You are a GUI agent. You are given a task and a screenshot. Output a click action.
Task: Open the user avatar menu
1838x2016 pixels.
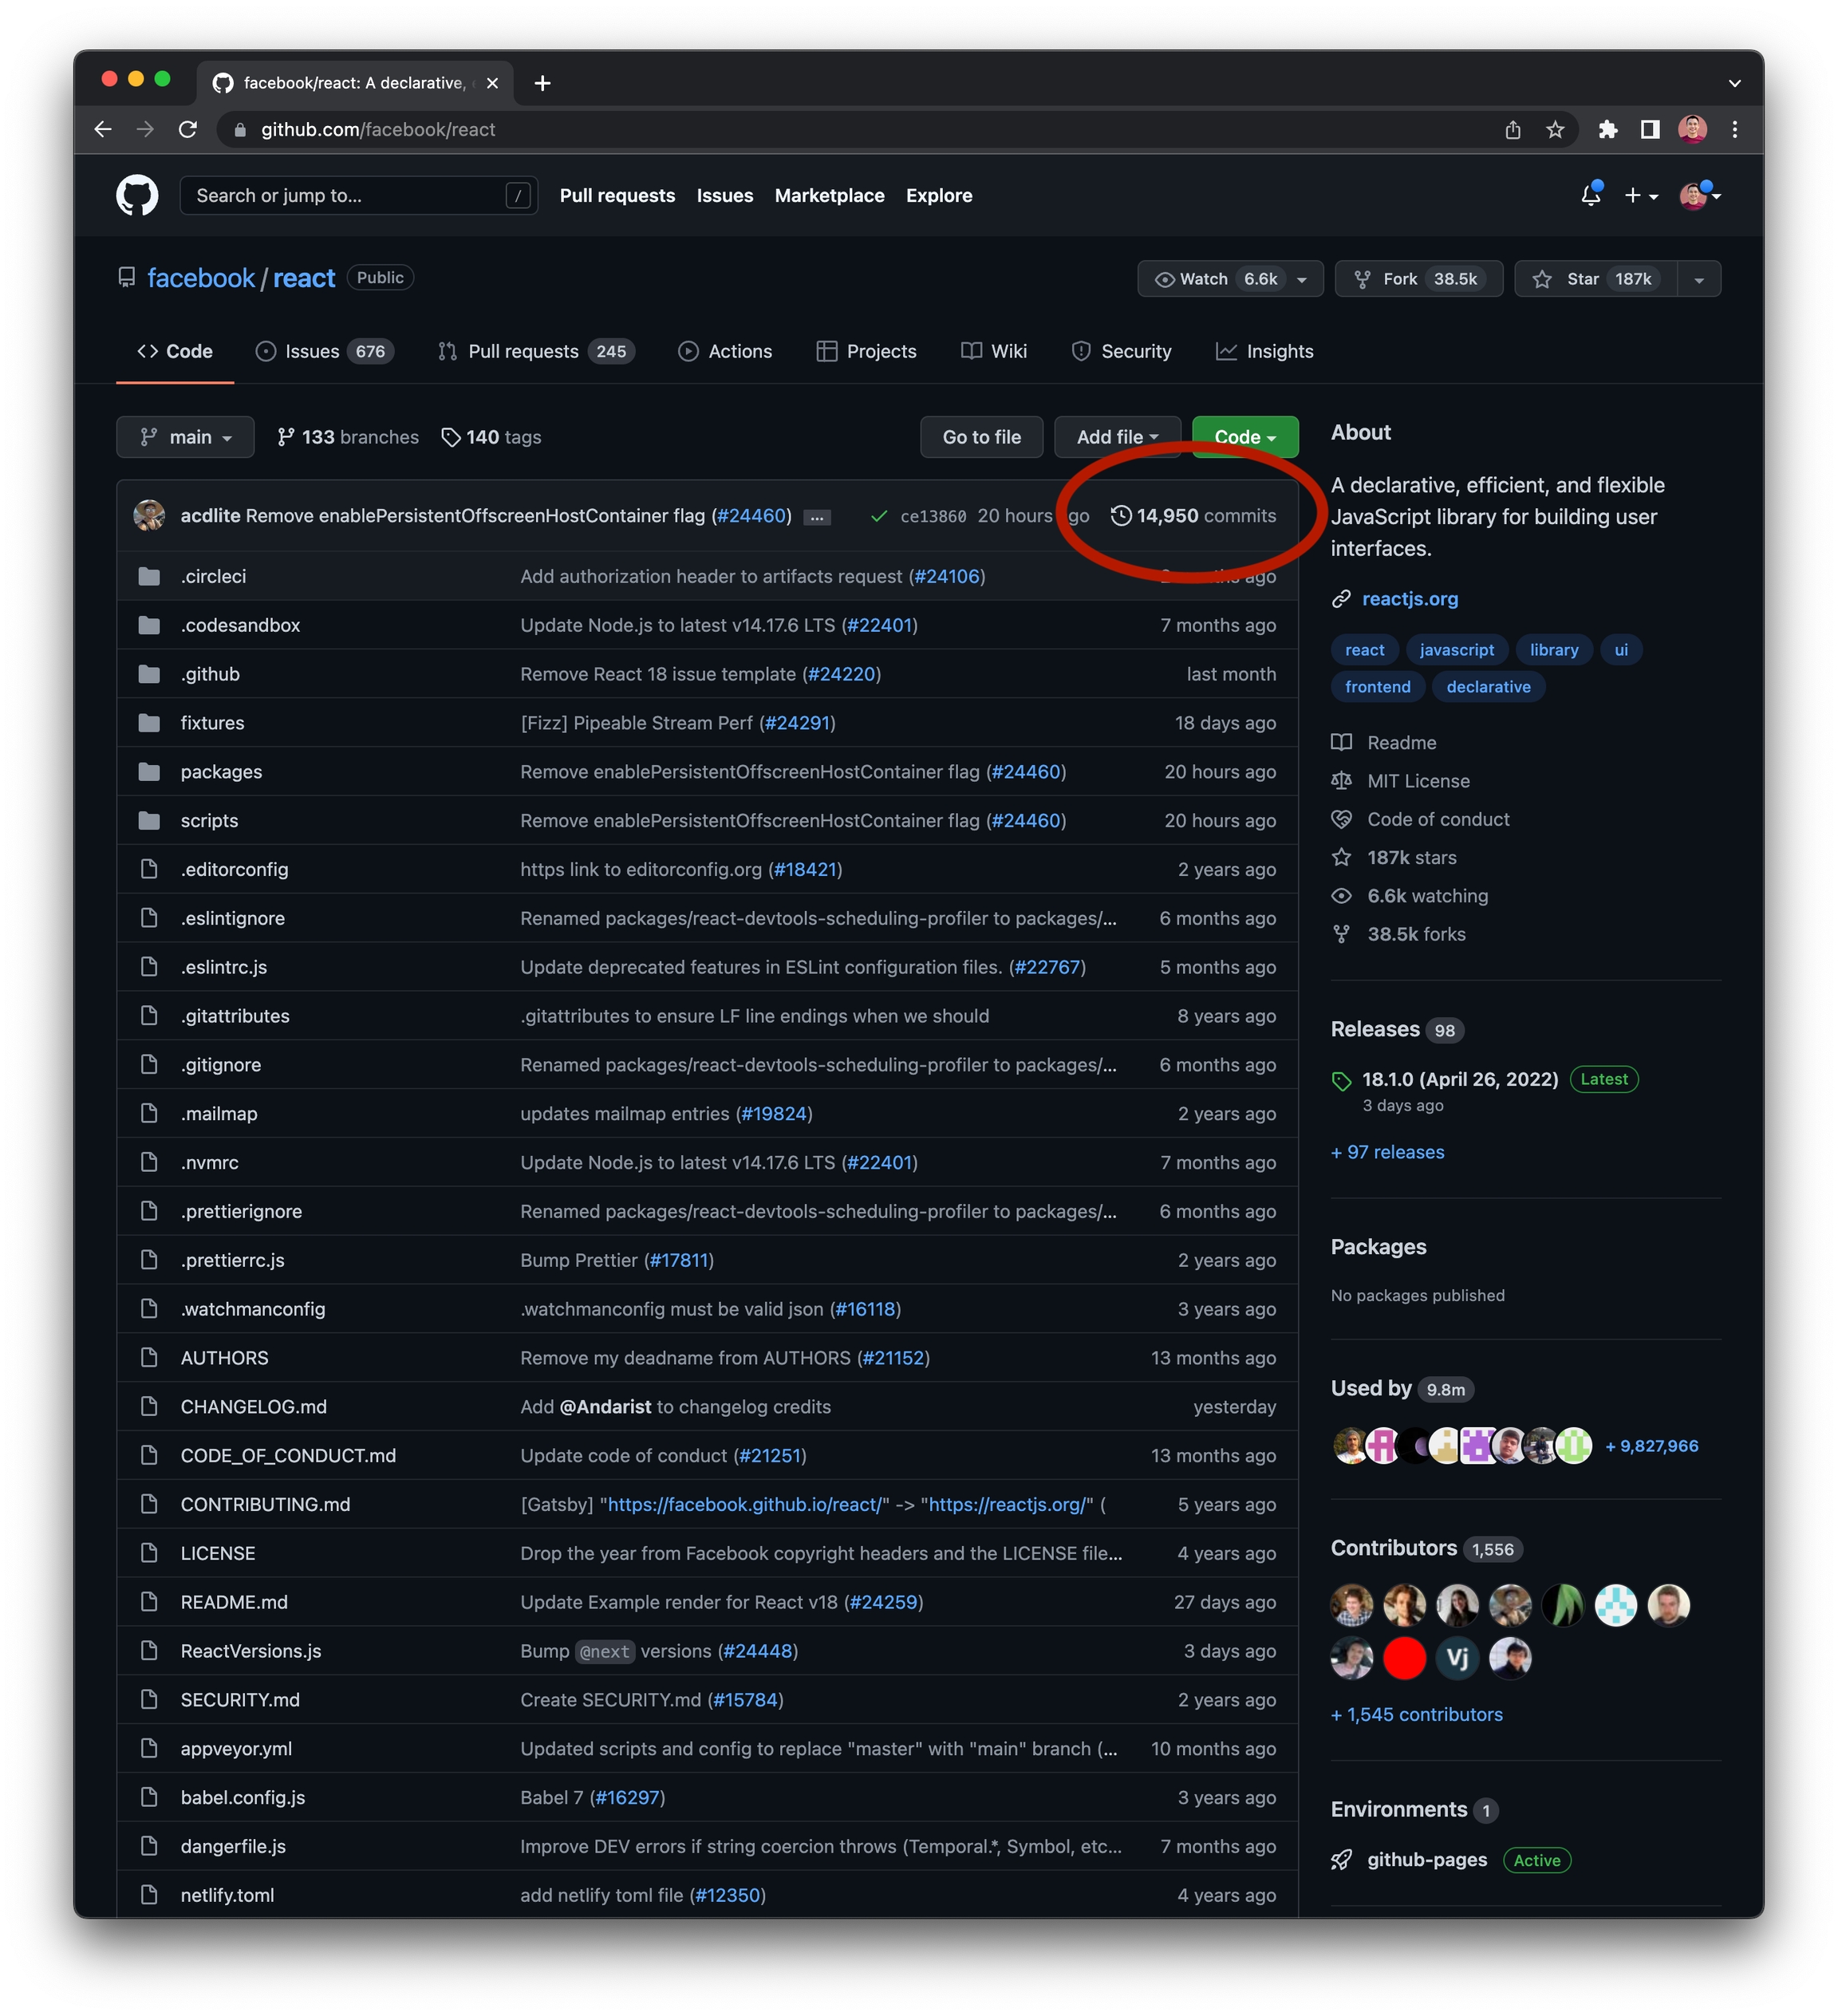coord(1700,195)
